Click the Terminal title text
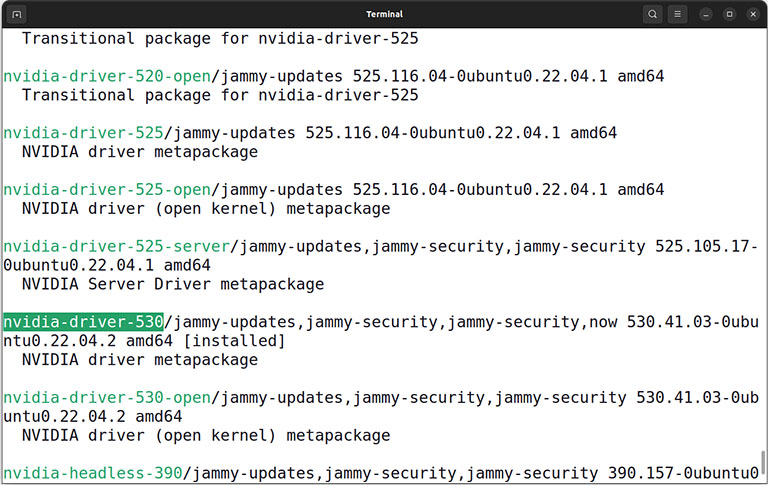768x485 pixels. coord(384,14)
